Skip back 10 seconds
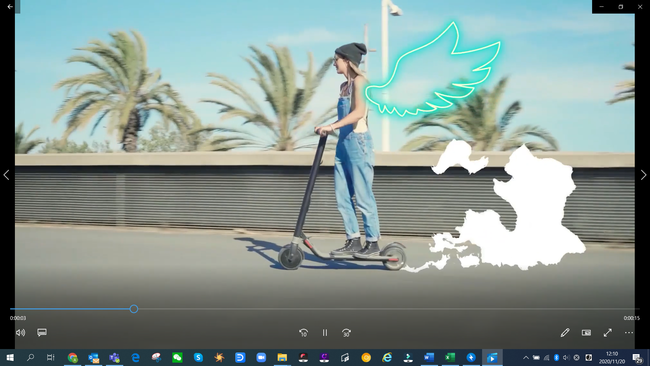 [303, 332]
